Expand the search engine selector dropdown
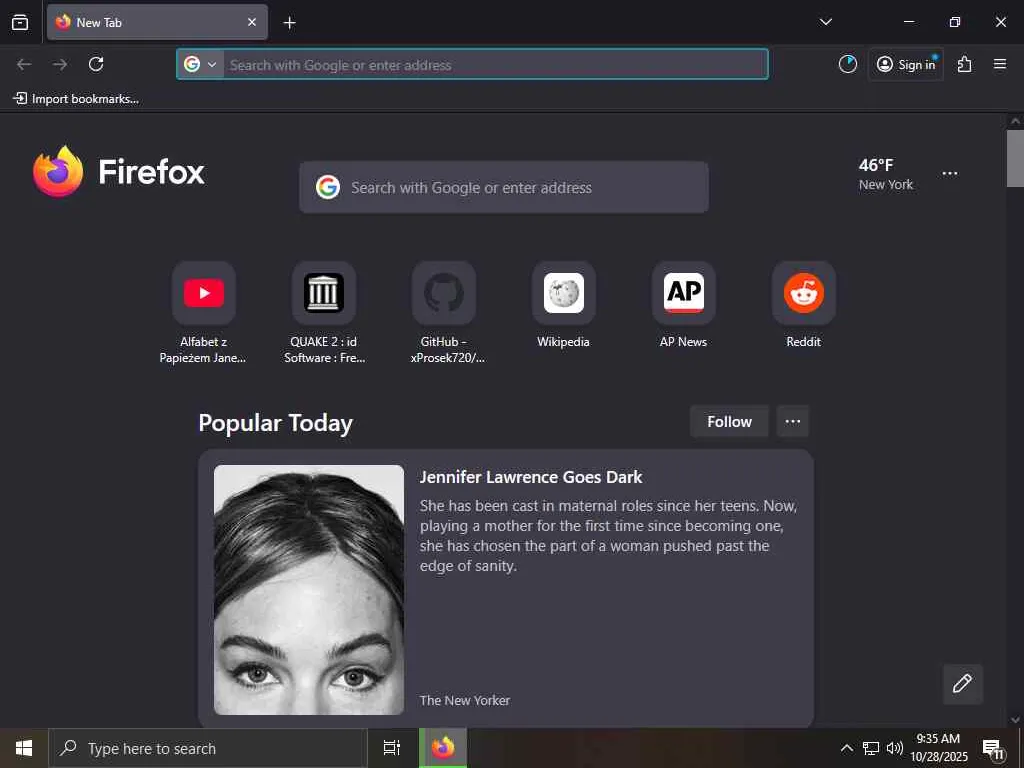Image resolution: width=1024 pixels, height=768 pixels. pyautogui.click(x=200, y=65)
